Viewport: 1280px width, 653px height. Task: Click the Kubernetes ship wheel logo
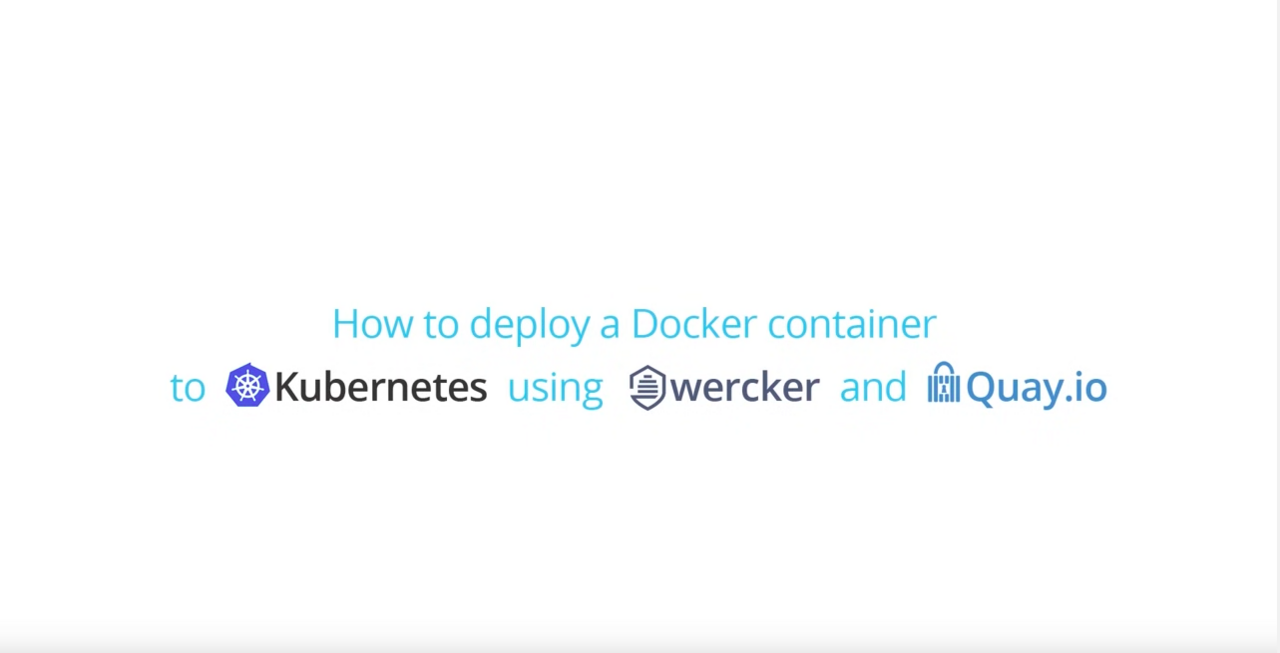(x=247, y=386)
